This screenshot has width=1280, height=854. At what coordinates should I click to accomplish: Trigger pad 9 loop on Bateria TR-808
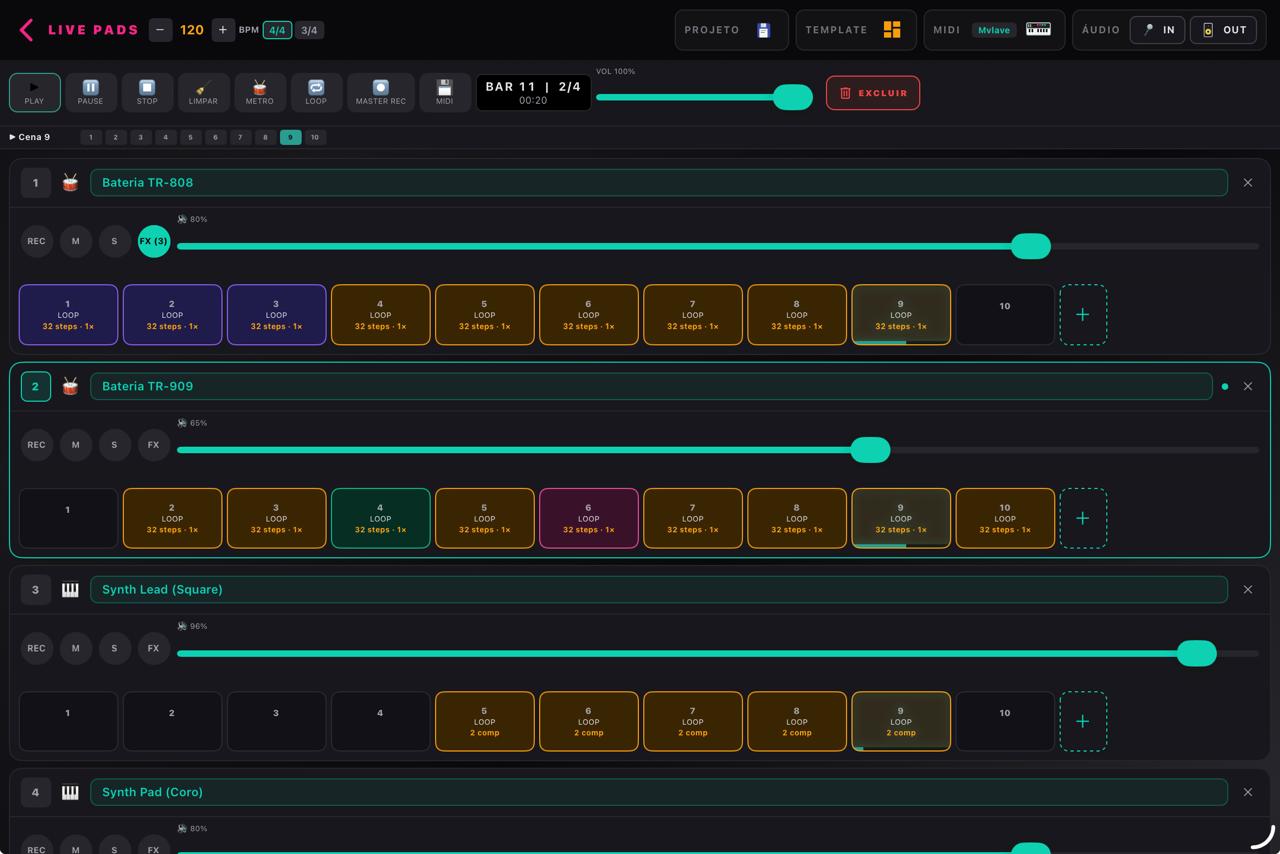point(900,315)
